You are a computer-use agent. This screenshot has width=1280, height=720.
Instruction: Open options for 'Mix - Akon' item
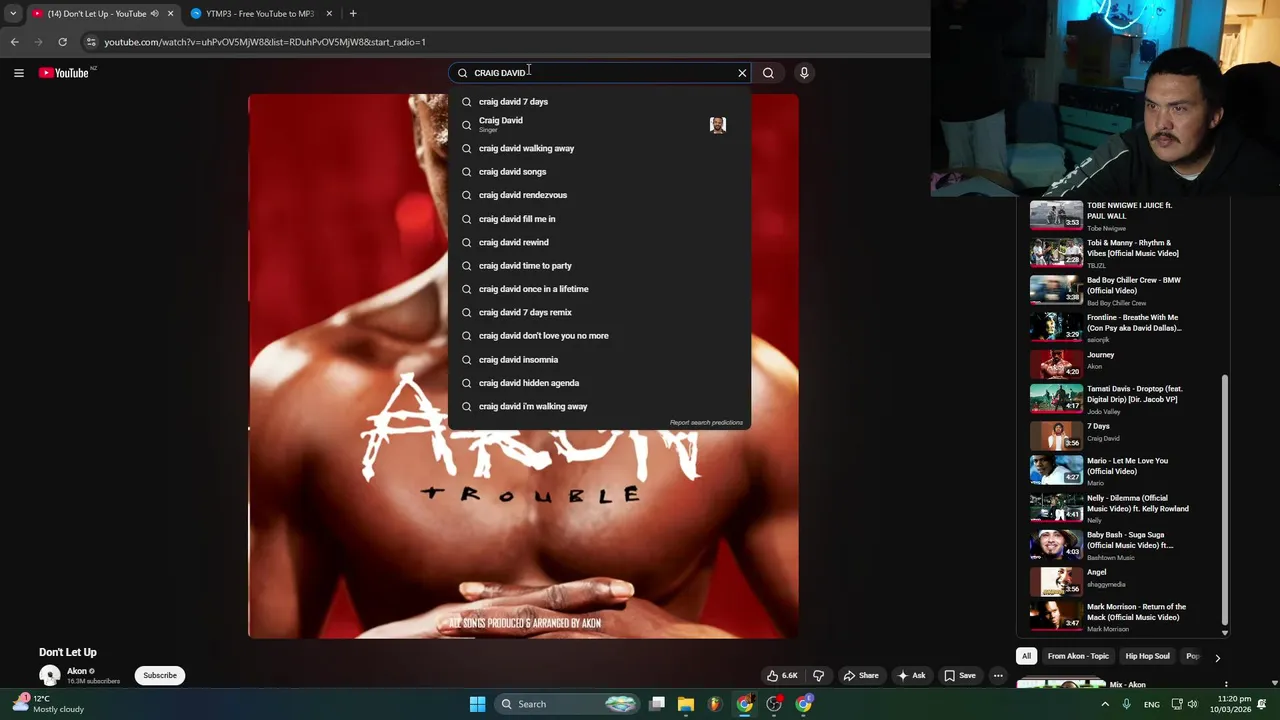1226,685
